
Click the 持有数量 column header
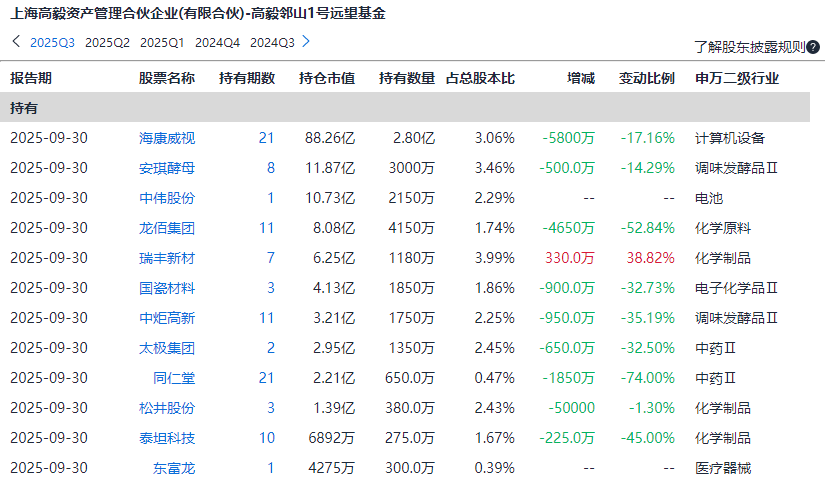(407, 78)
